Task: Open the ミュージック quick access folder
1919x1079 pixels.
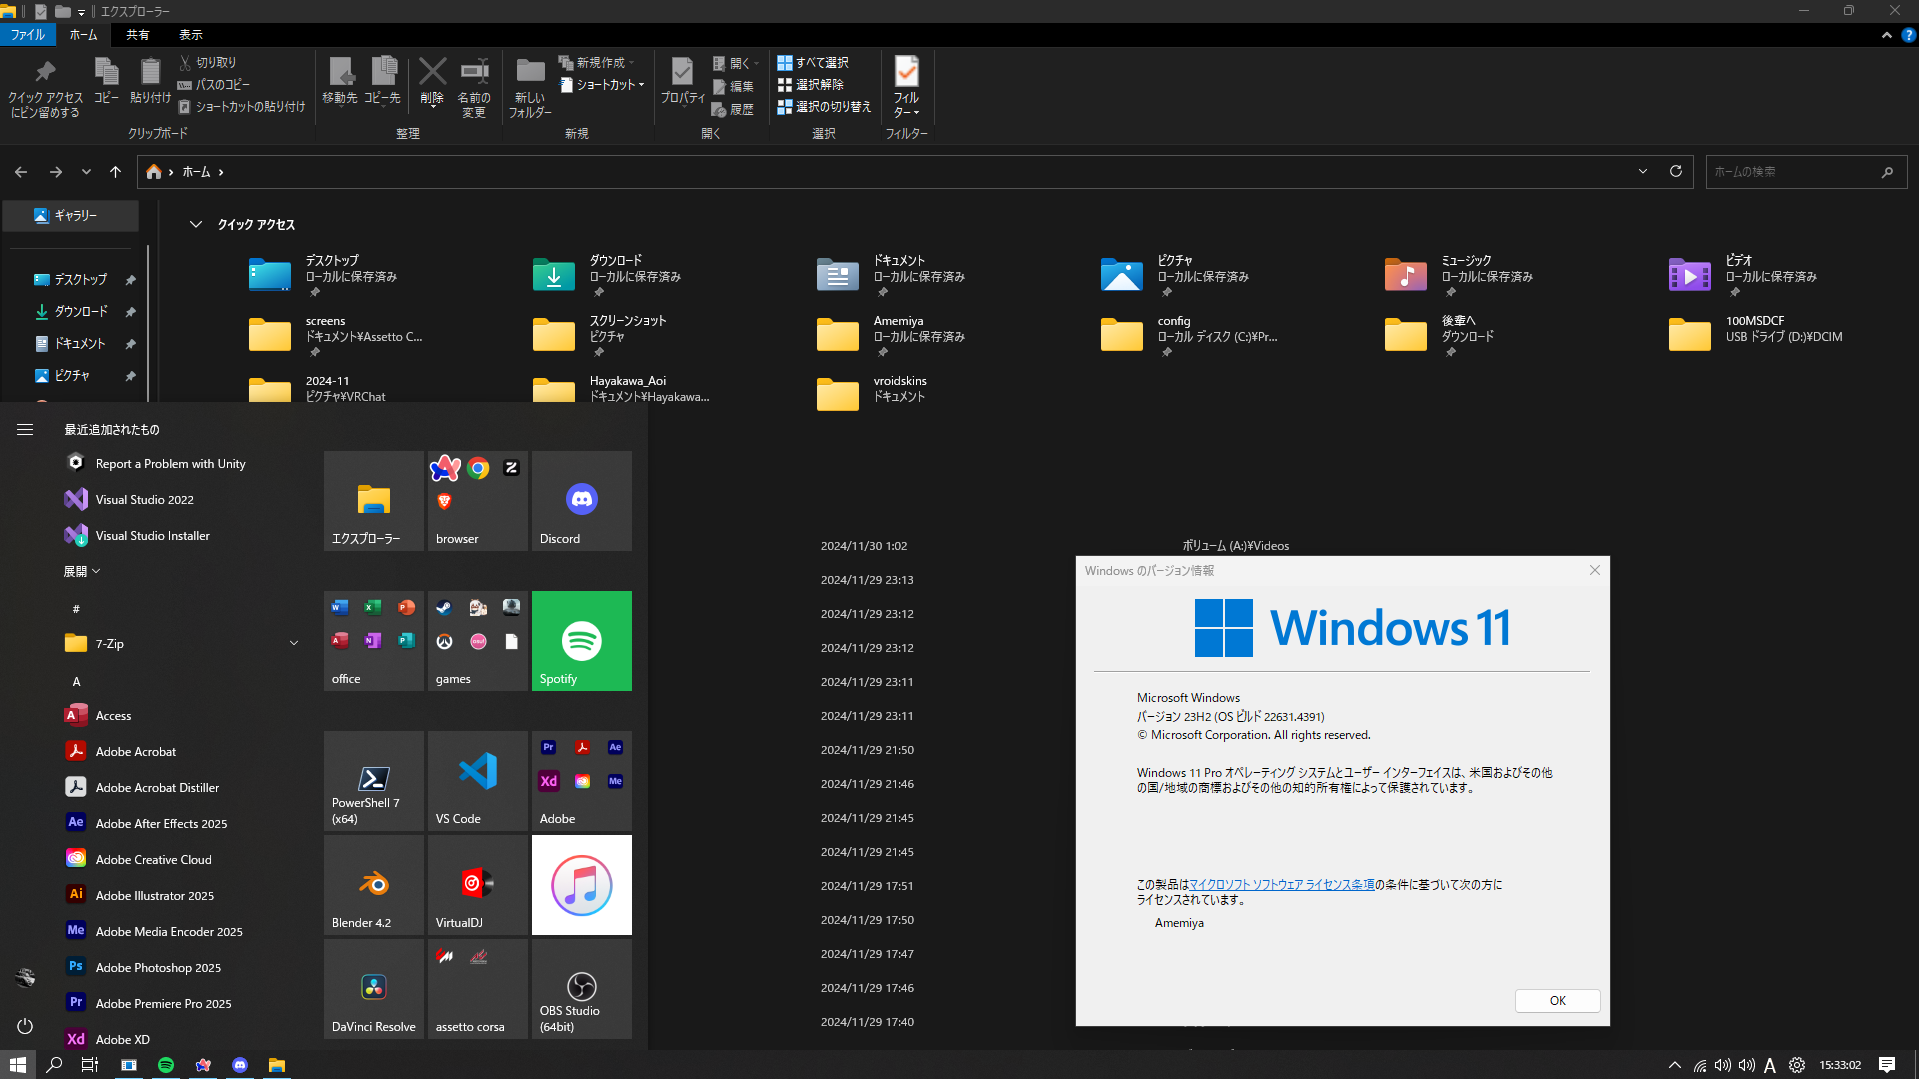Action: click(x=1460, y=273)
